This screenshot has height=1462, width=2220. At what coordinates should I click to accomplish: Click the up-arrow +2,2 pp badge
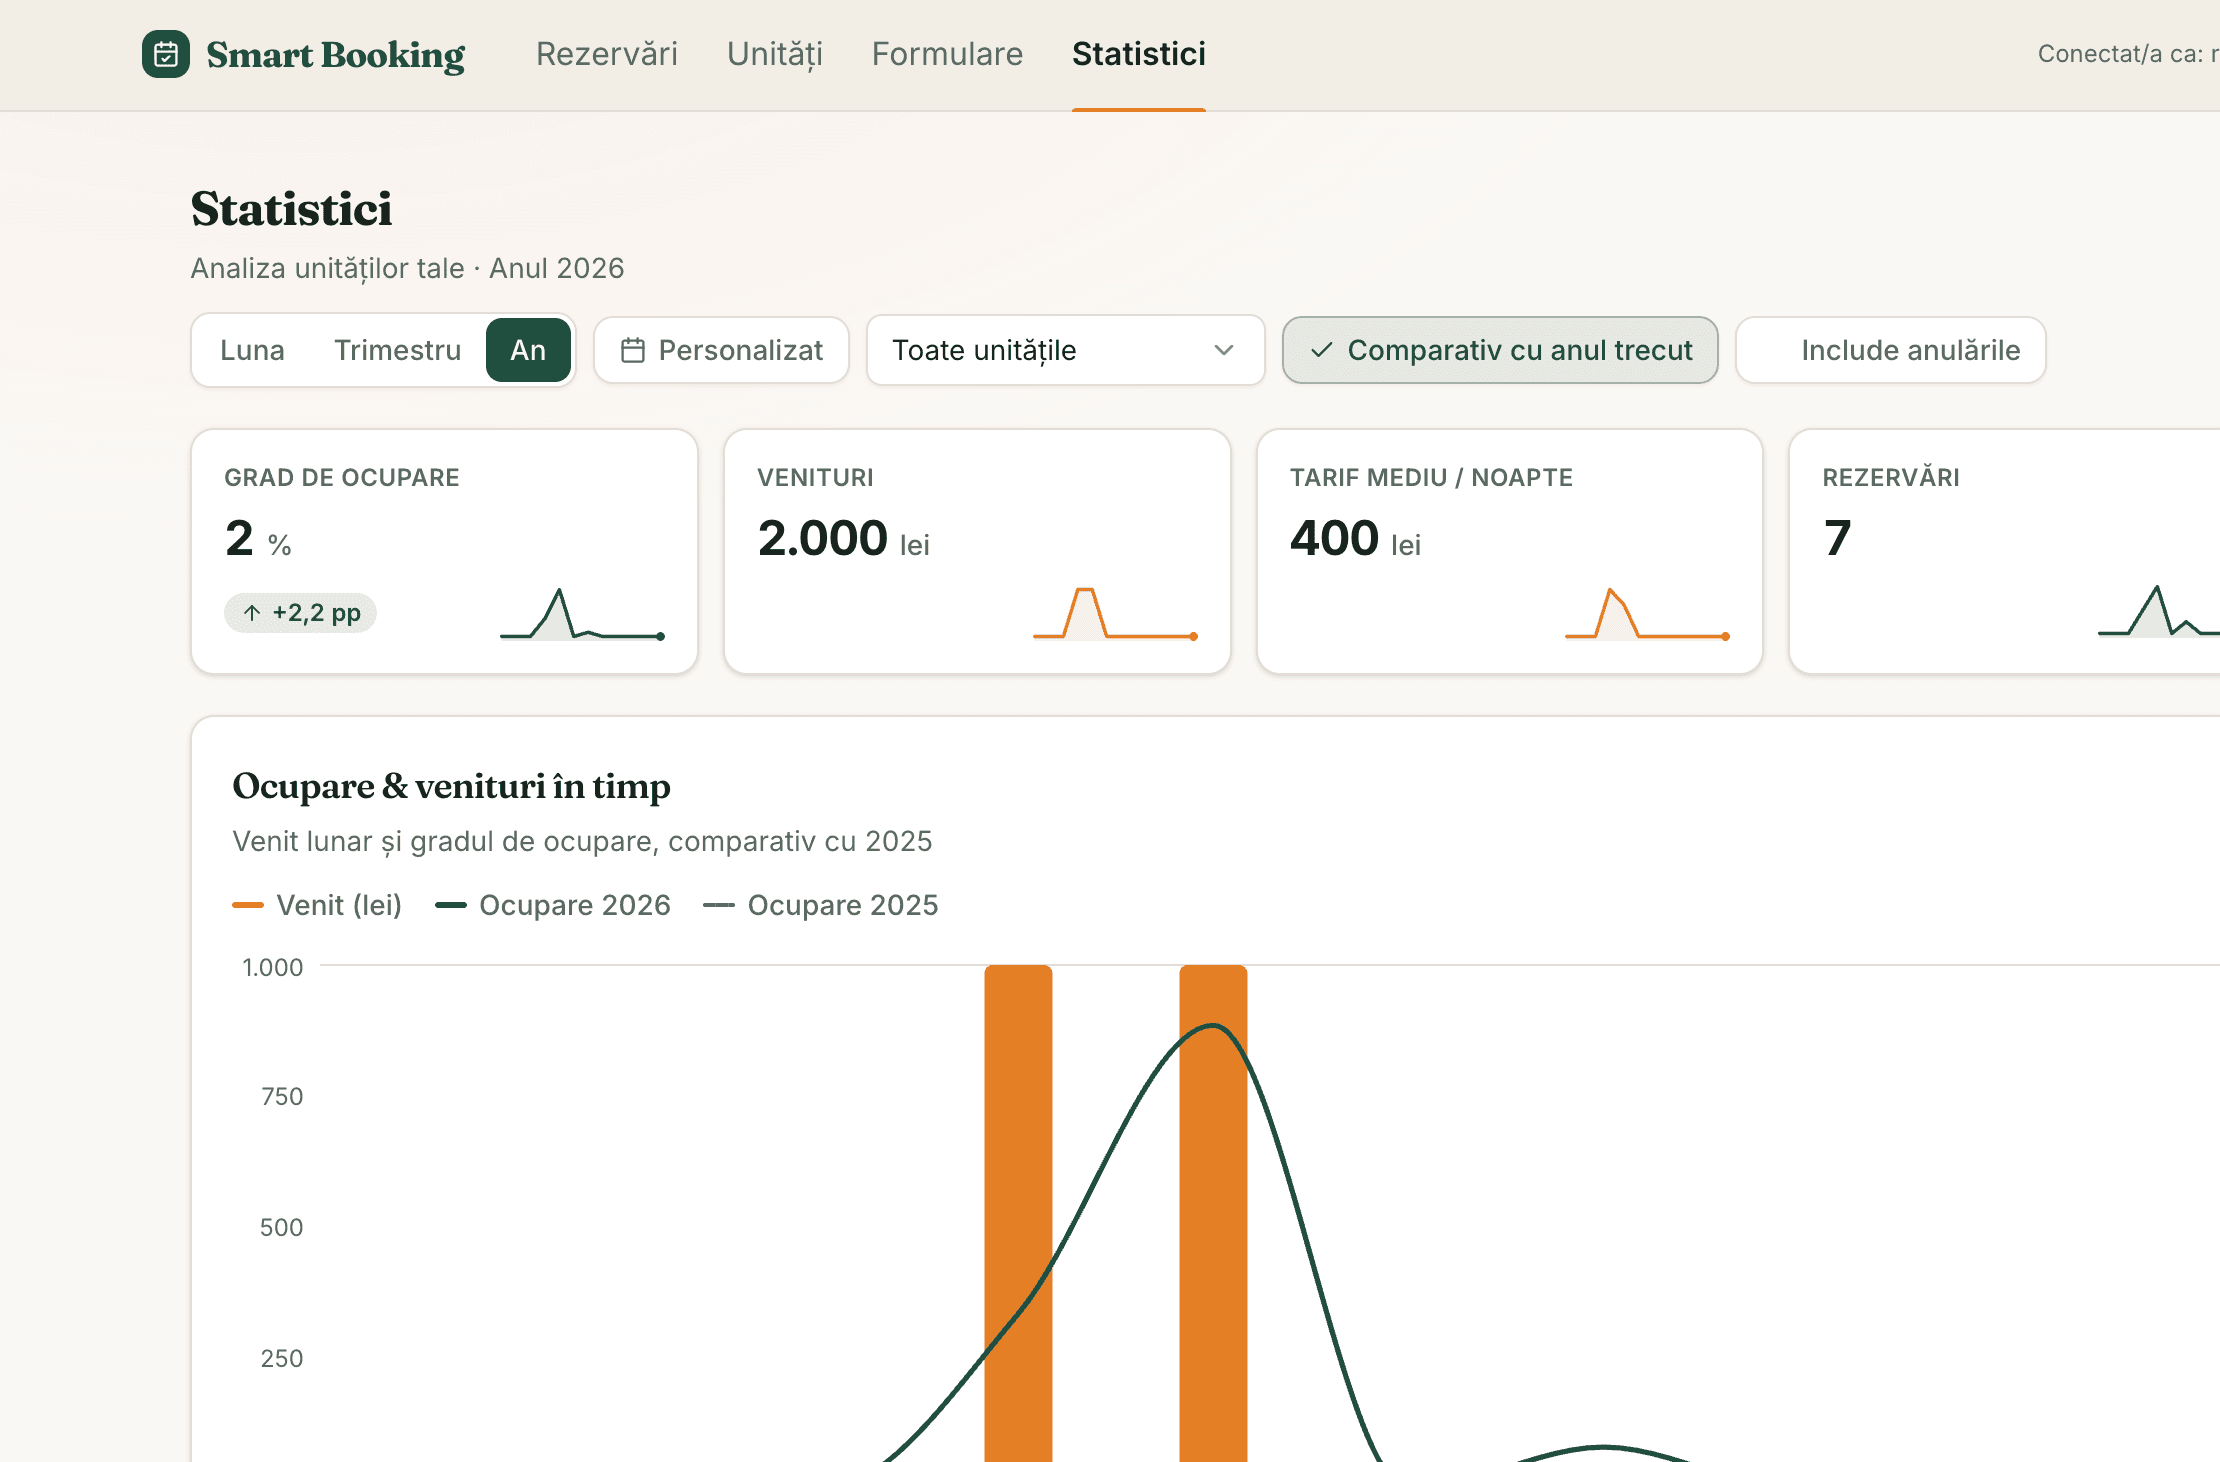coord(300,613)
